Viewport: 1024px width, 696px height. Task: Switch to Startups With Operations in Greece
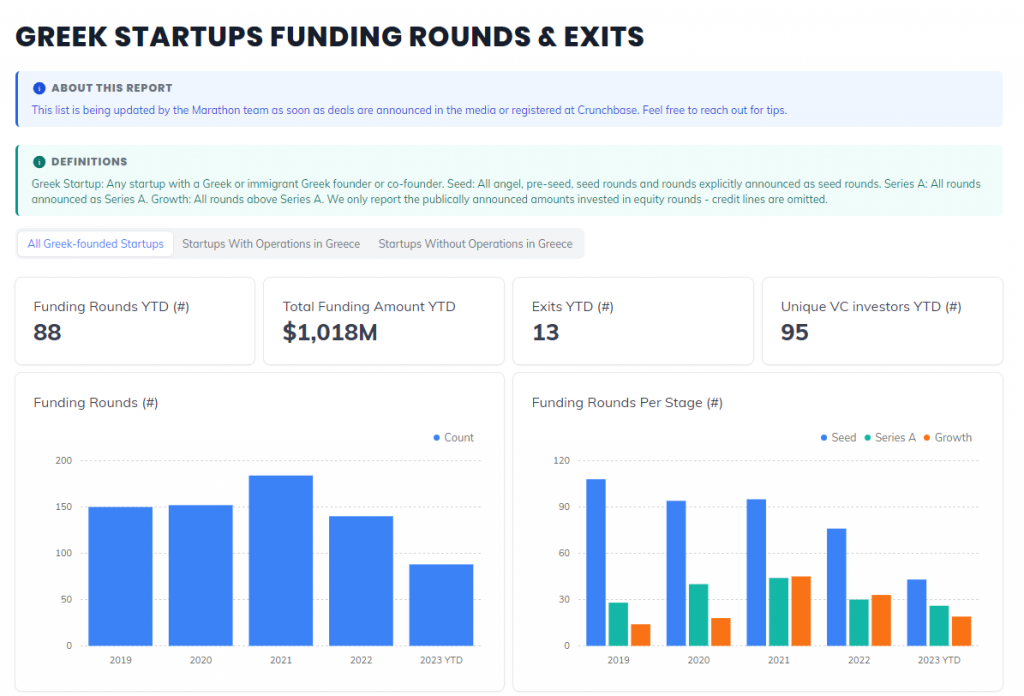[x=271, y=244]
